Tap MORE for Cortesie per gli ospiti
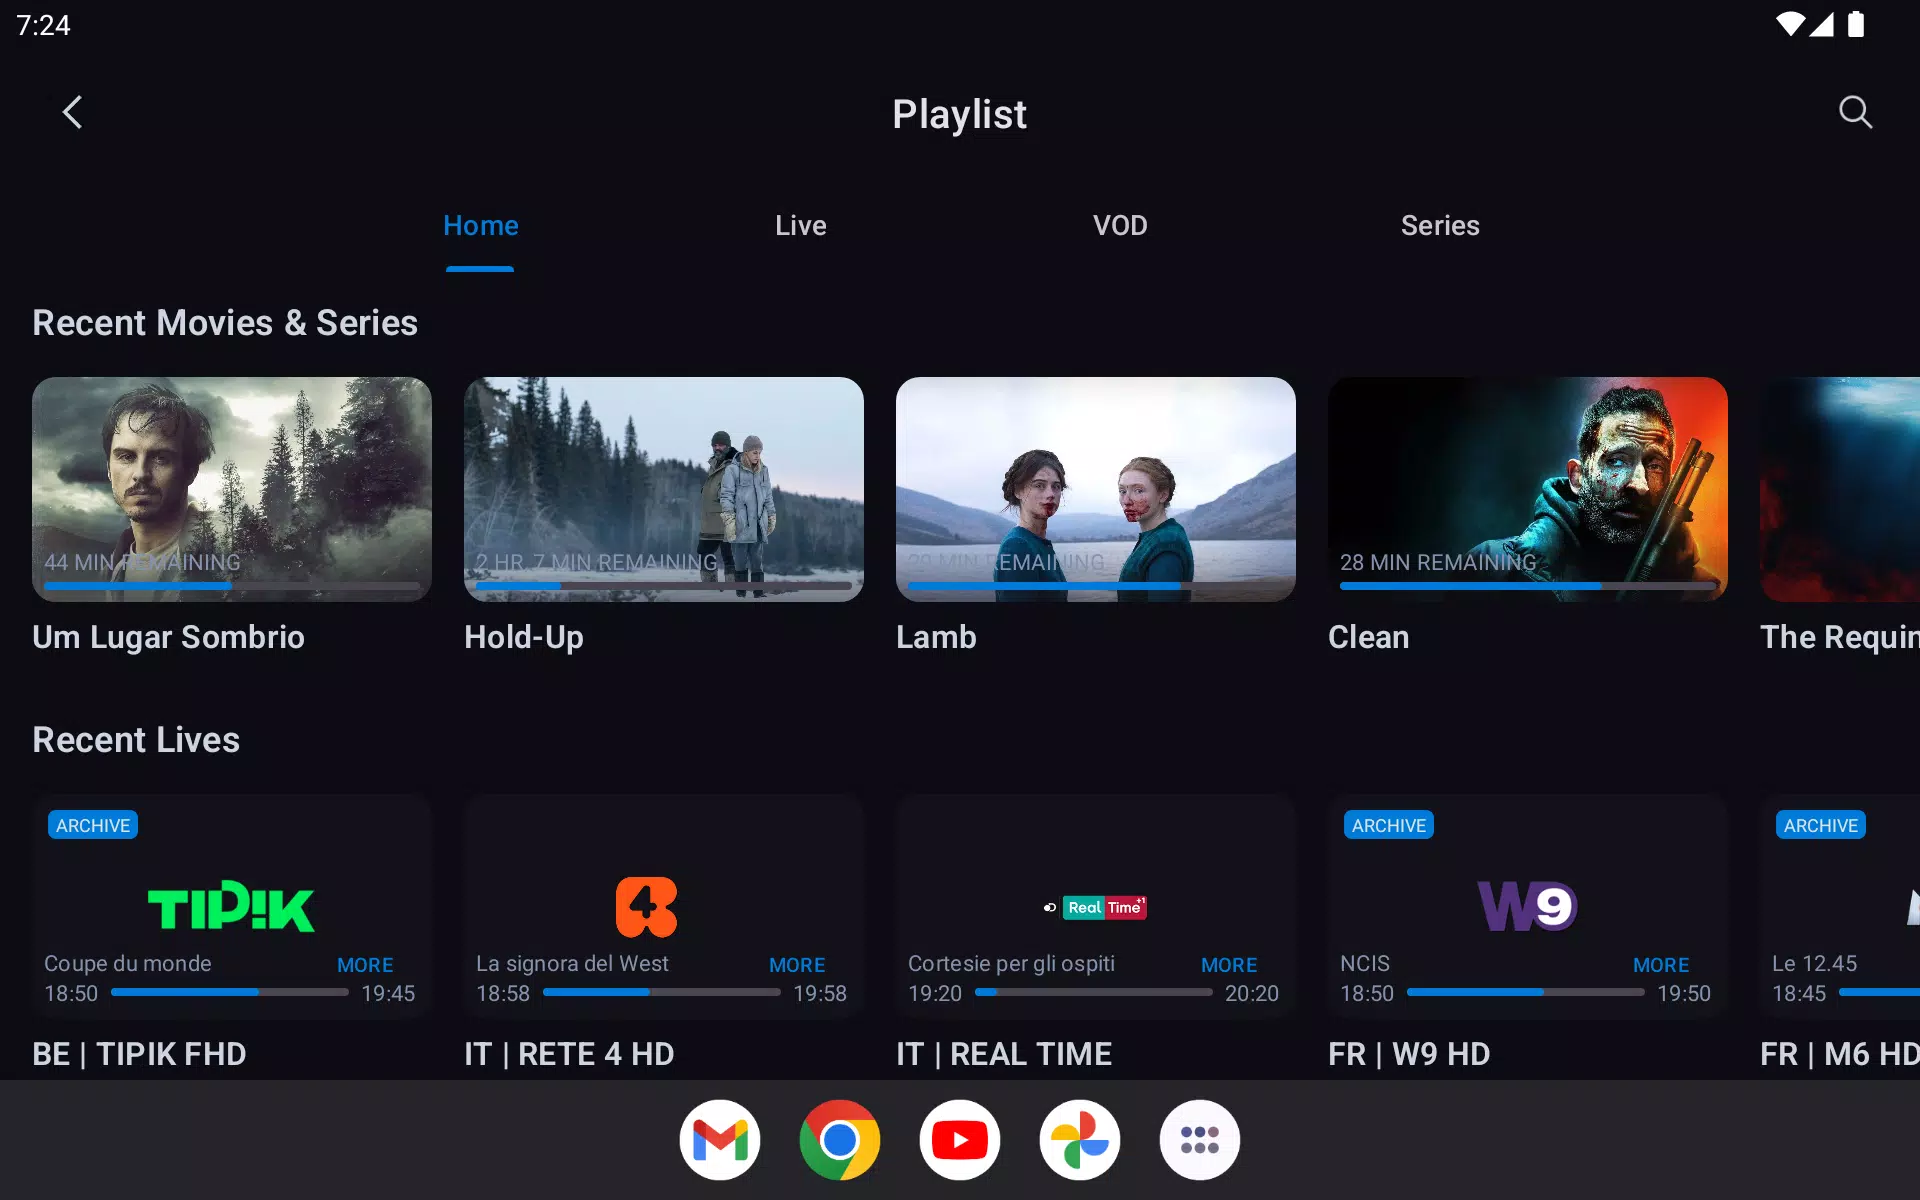Image resolution: width=1920 pixels, height=1200 pixels. tap(1229, 965)
